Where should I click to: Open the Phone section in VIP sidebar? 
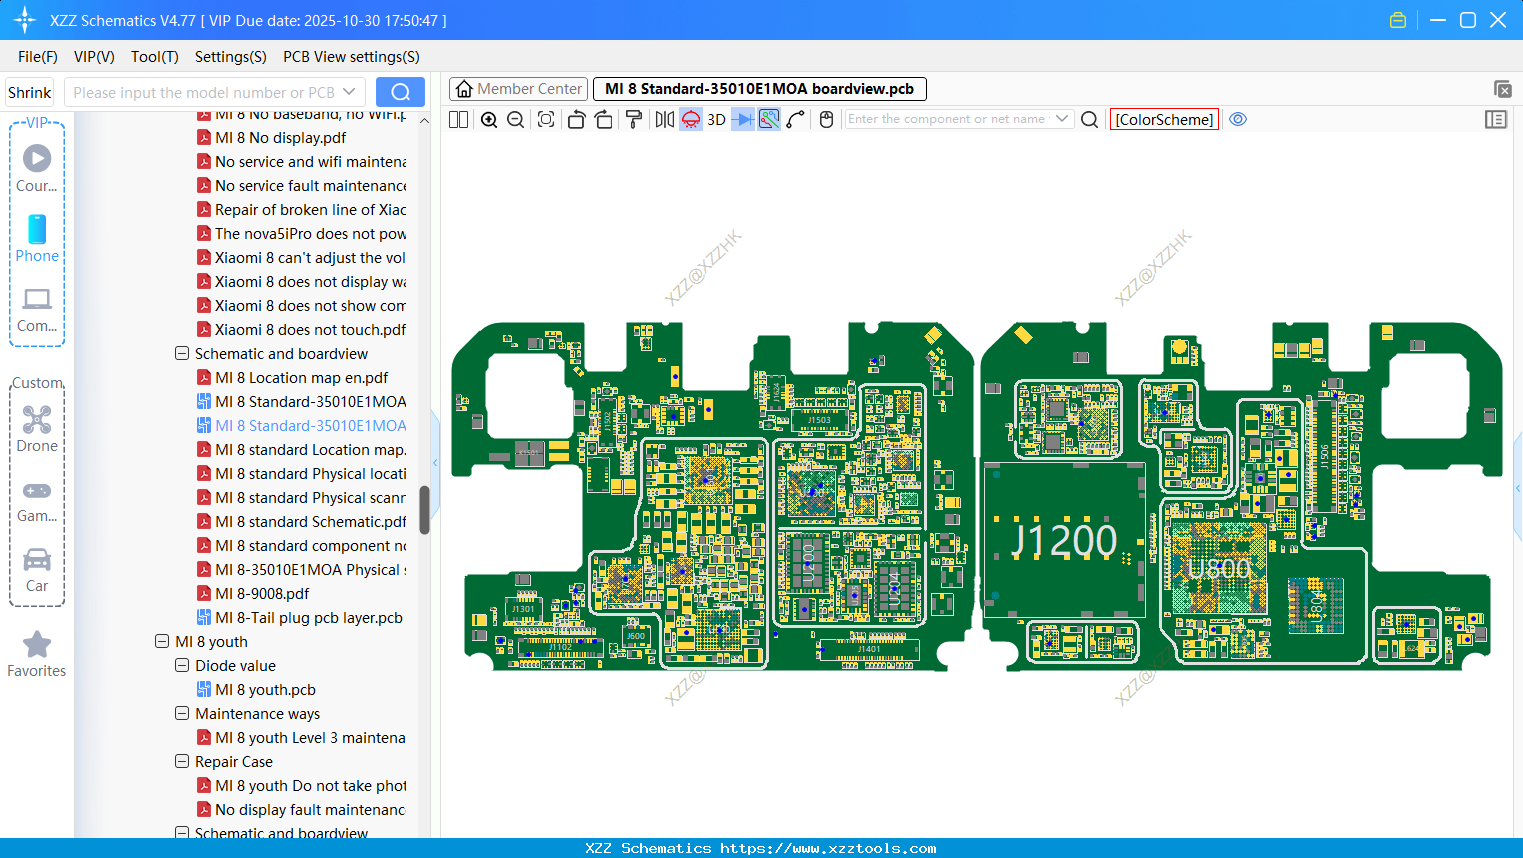(37, 240)
